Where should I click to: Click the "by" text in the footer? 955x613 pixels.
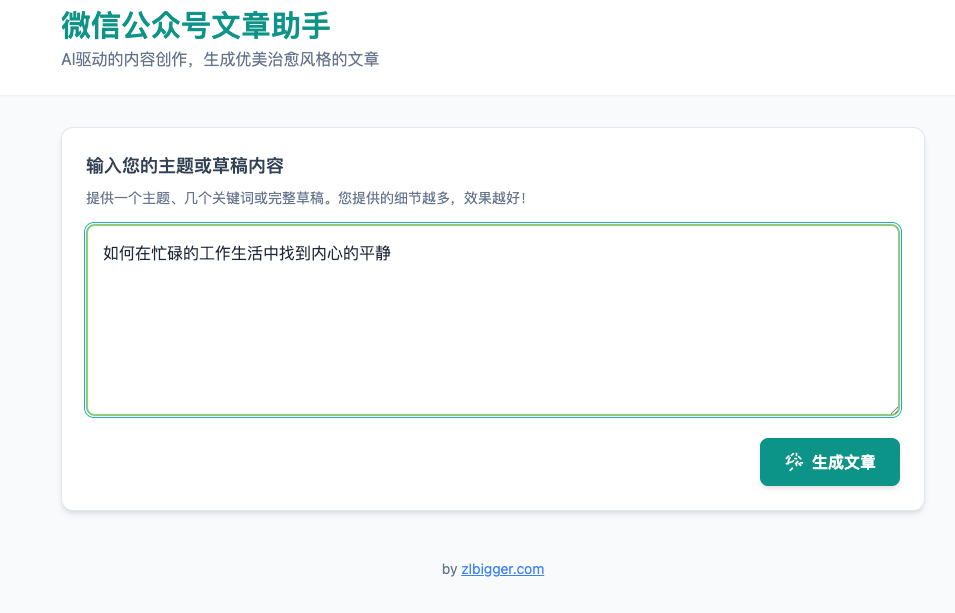[x=449, y=569]
